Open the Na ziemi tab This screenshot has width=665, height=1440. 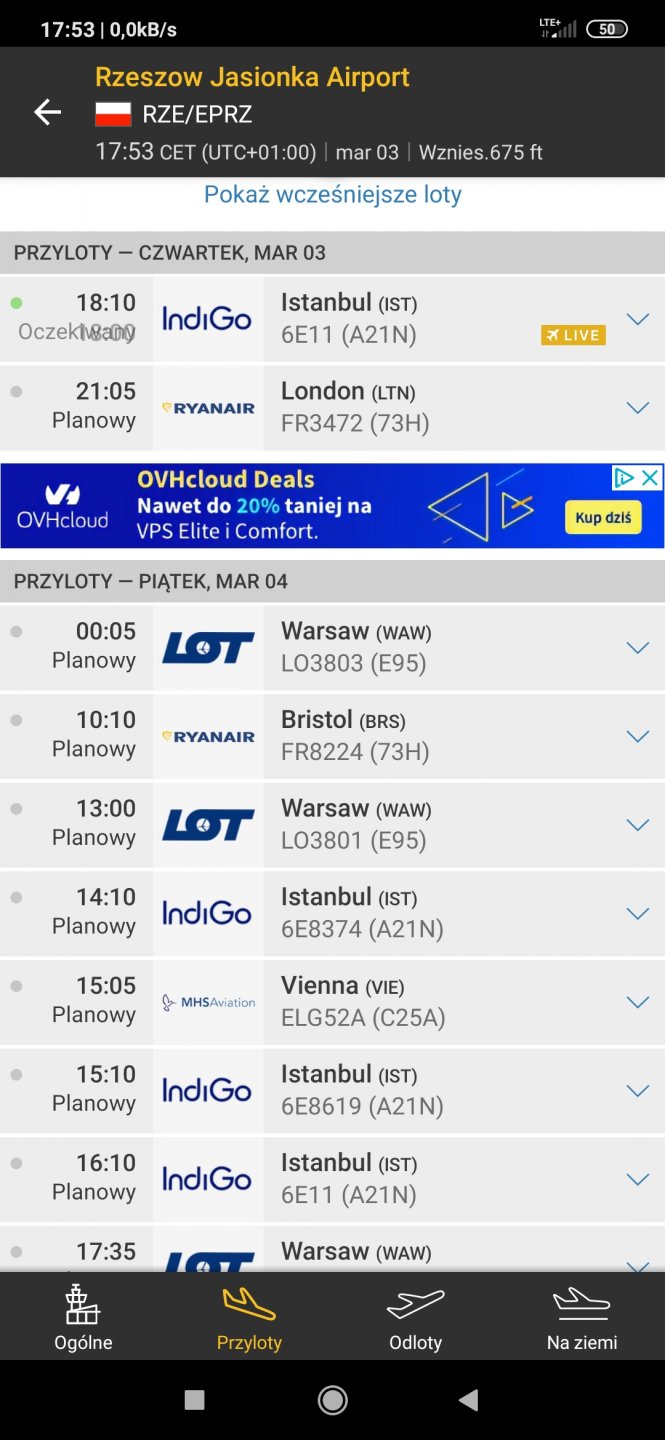pos(581,1318)
